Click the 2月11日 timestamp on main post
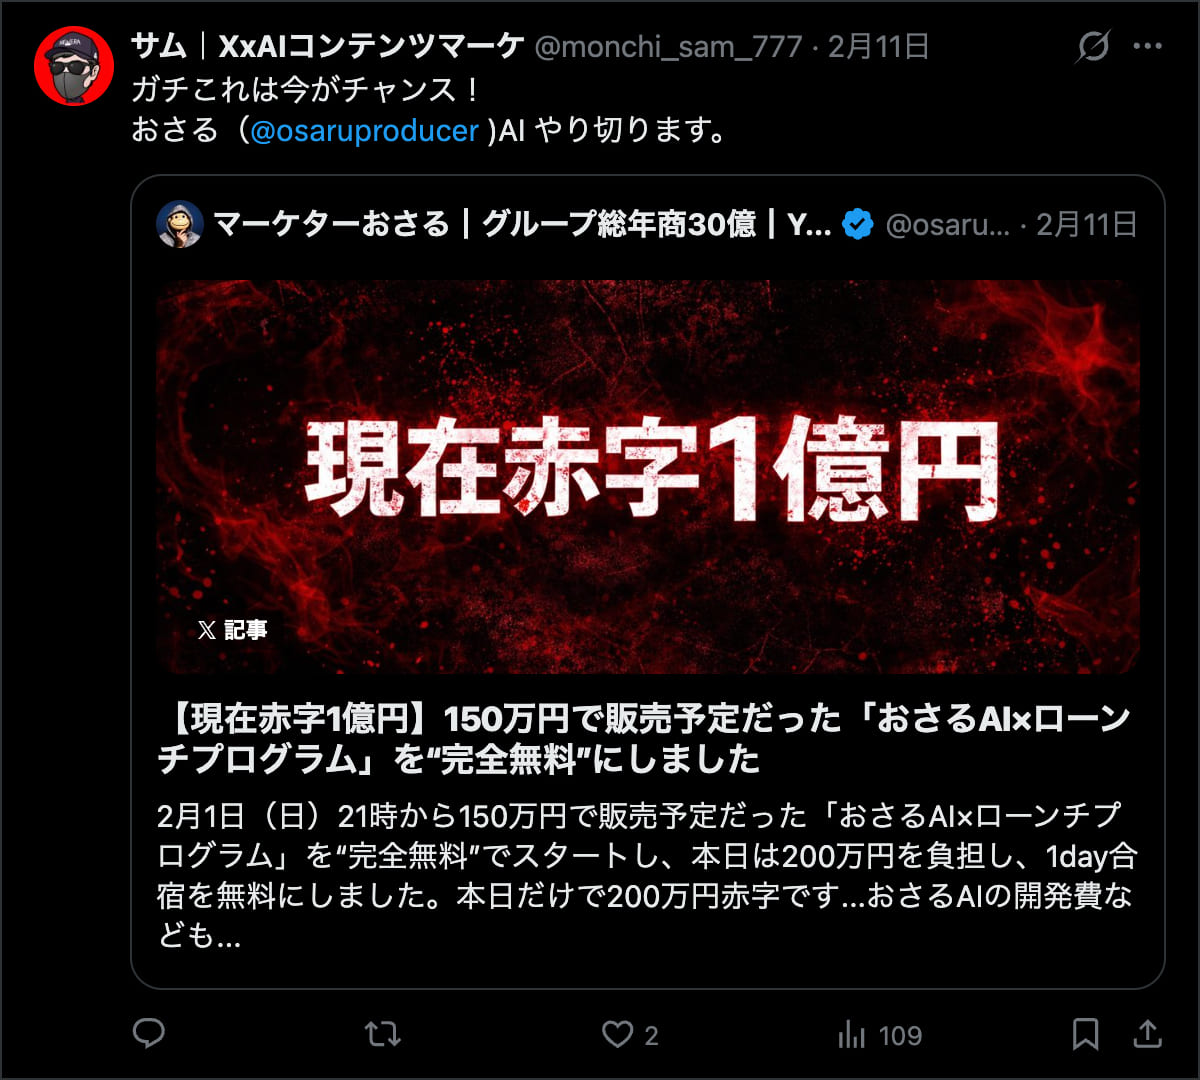Viewport: 1200px width, 1080px height. pos(878,46)
